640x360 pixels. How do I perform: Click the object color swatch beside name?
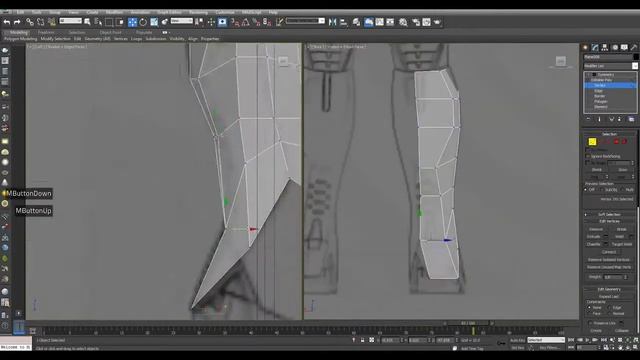pos(635,57)
